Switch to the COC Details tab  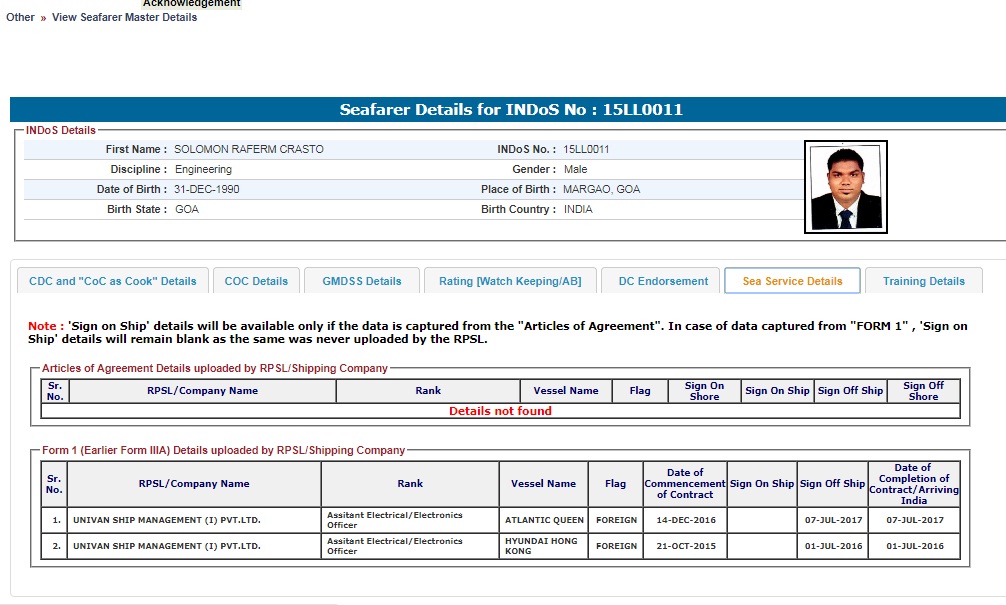pos(256,281)
